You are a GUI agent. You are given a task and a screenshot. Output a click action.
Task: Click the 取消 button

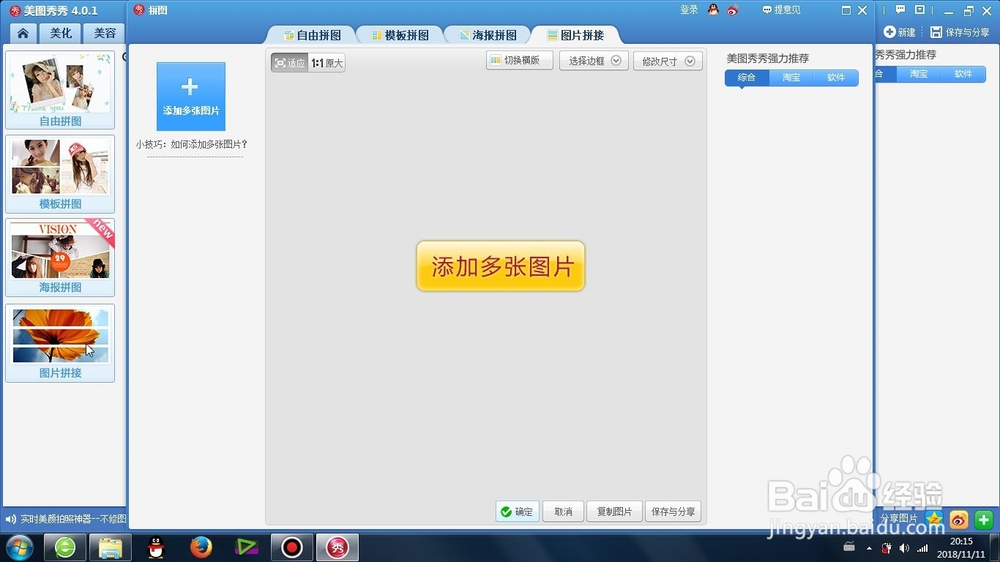[x=563, y=512]
